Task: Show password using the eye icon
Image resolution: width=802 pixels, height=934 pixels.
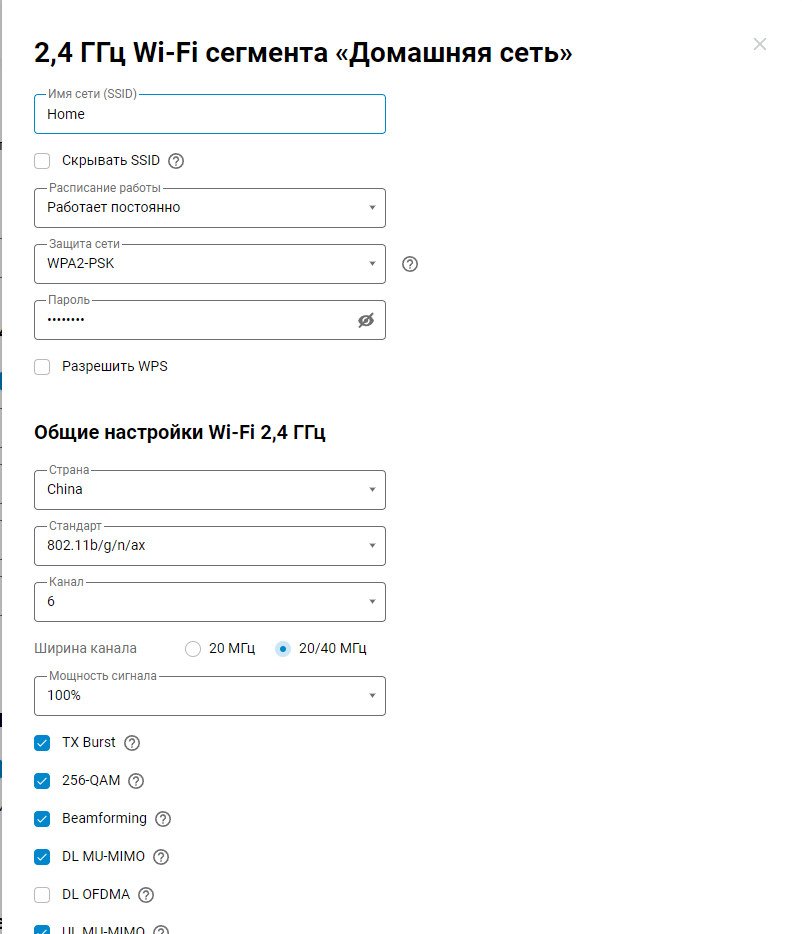Action: click(x=366, y=320)
